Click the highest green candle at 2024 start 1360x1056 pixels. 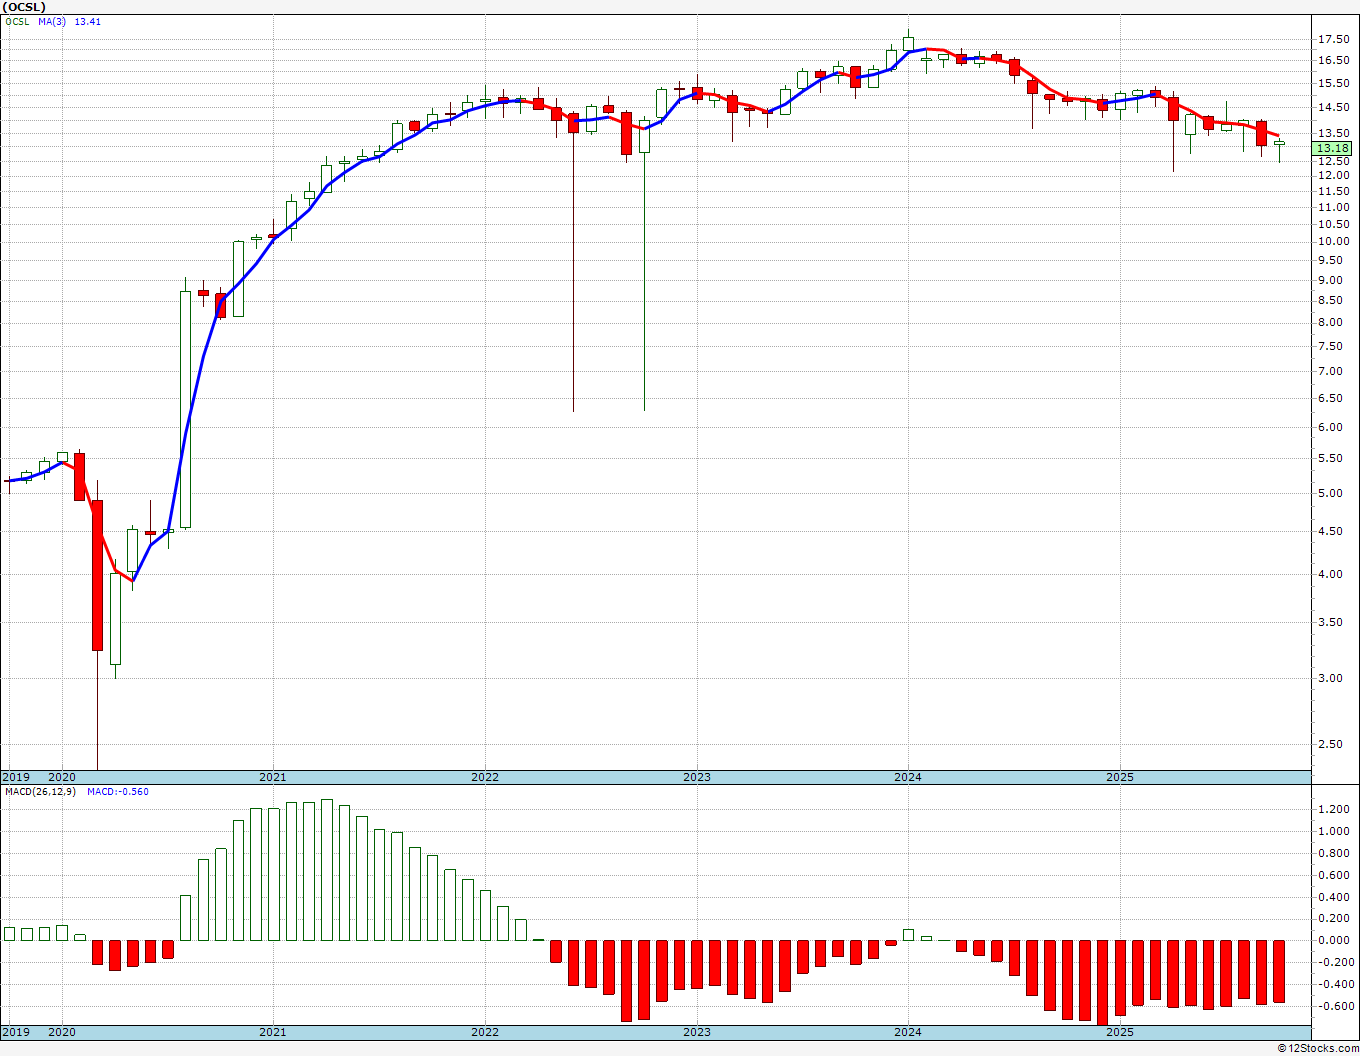coord(908,43)
